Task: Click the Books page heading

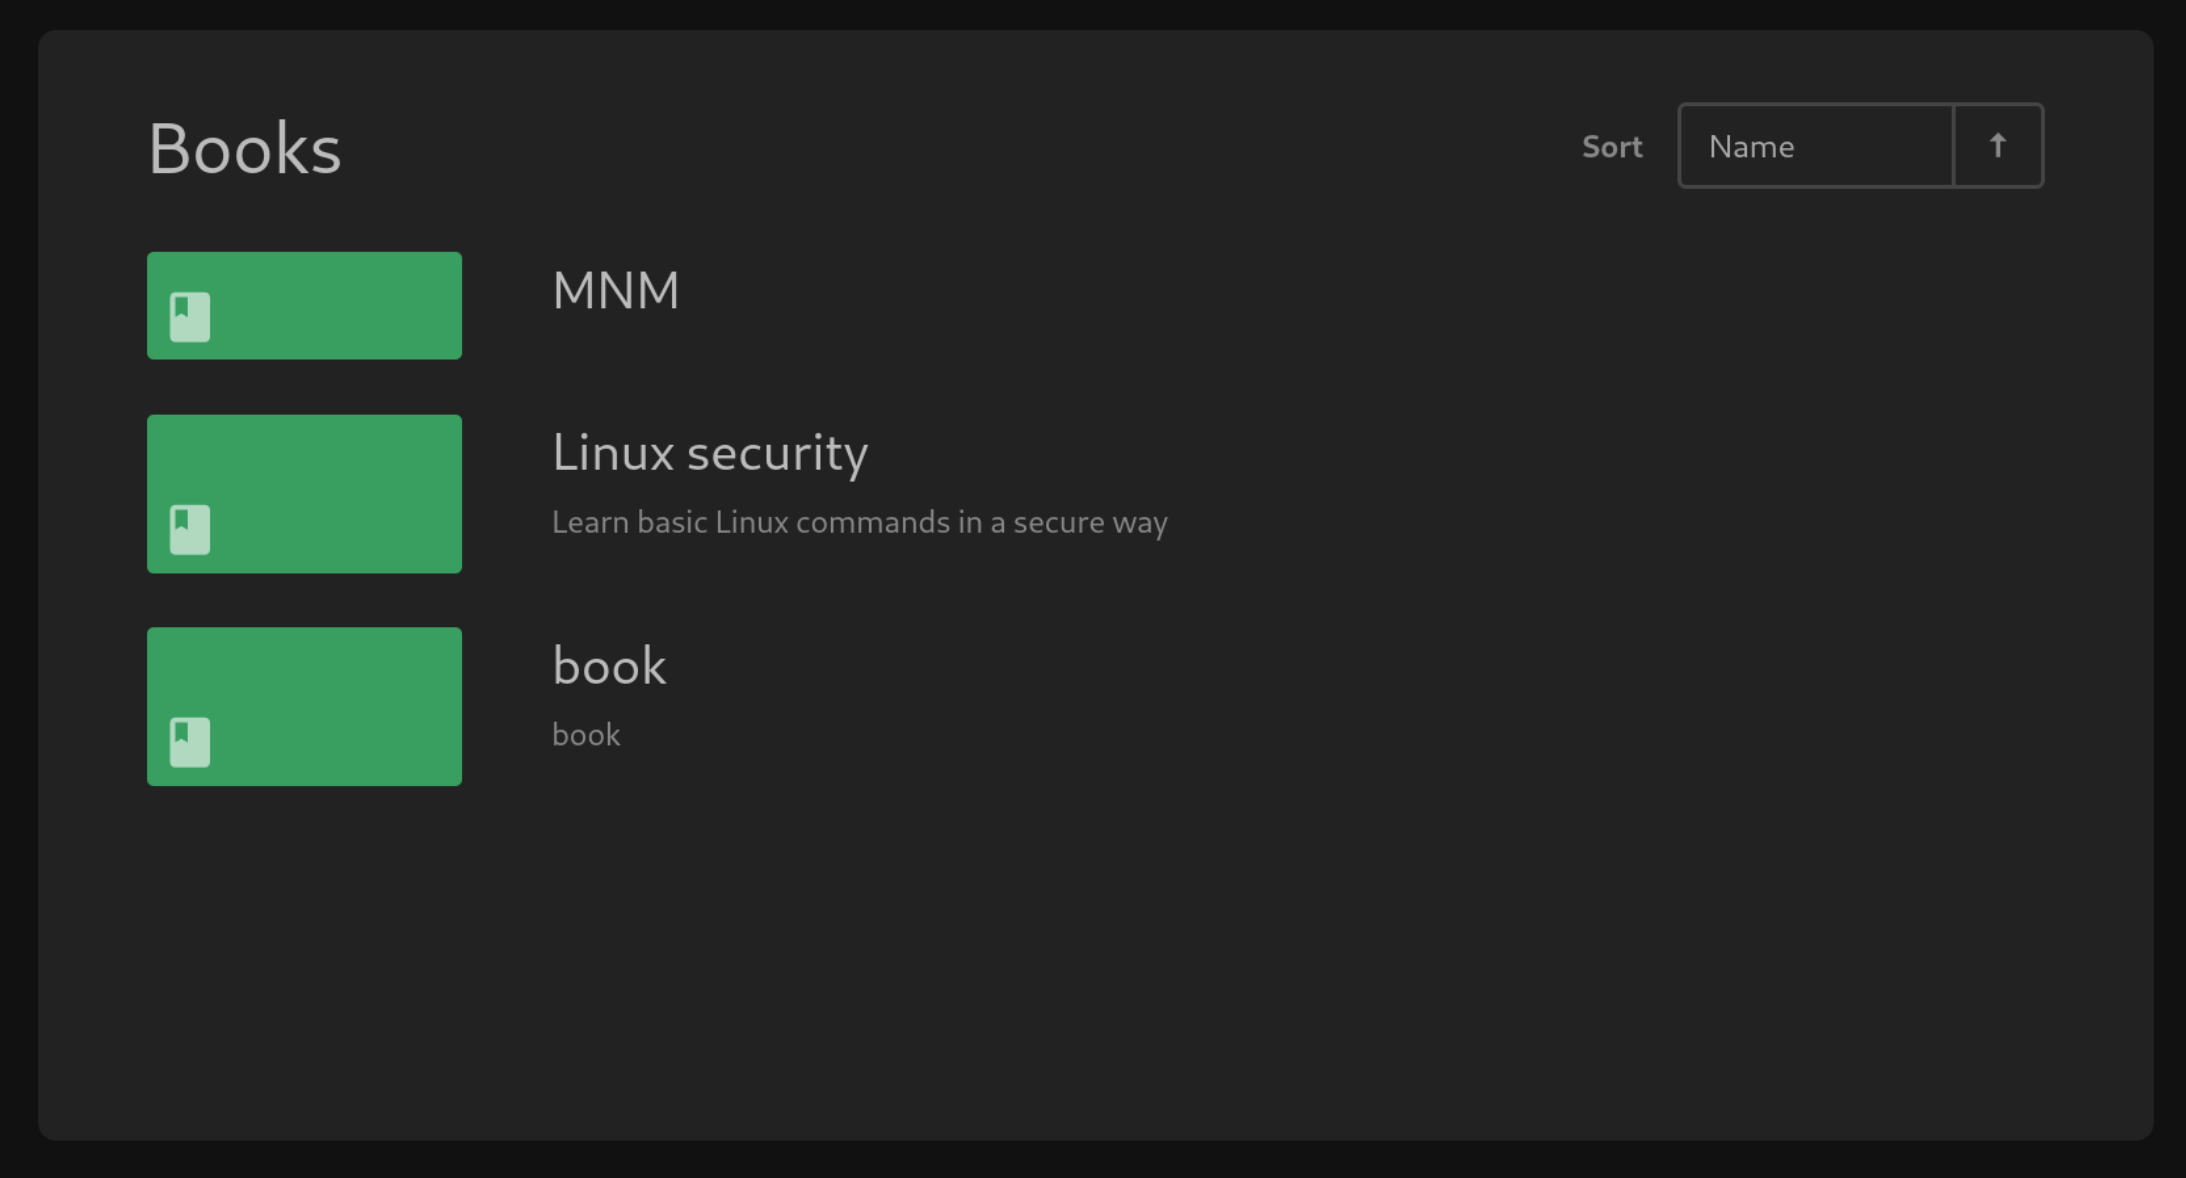Action: point(245,149)
